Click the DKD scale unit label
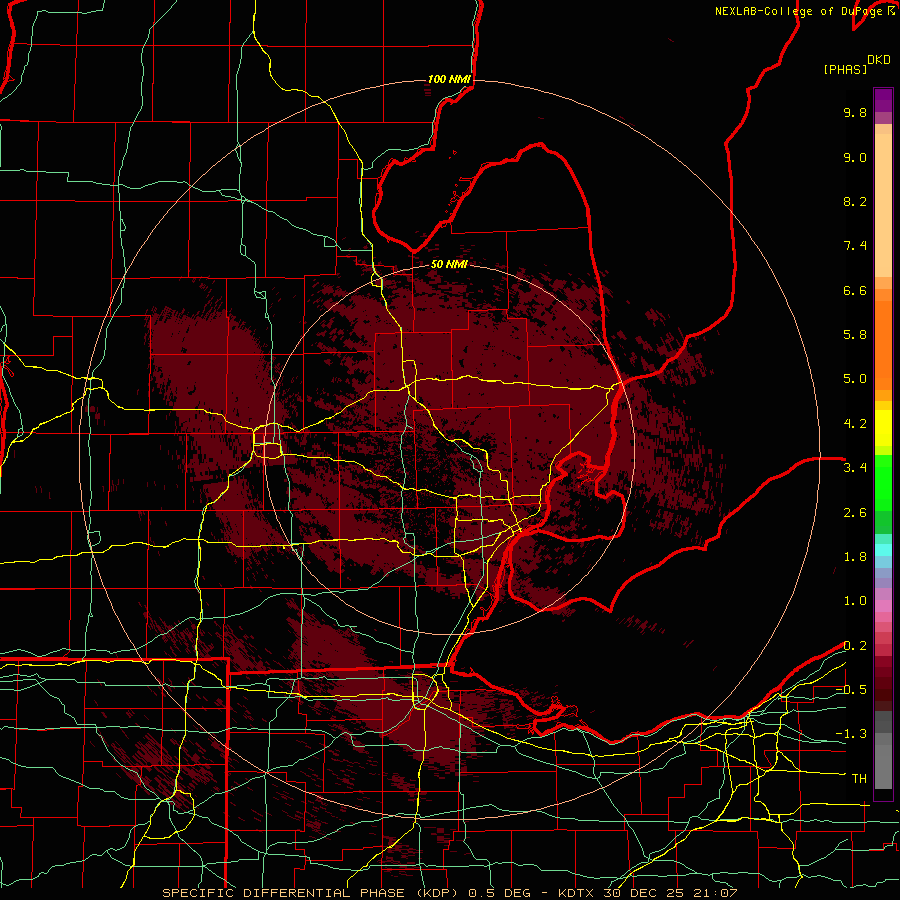 [x=879, y=60]
